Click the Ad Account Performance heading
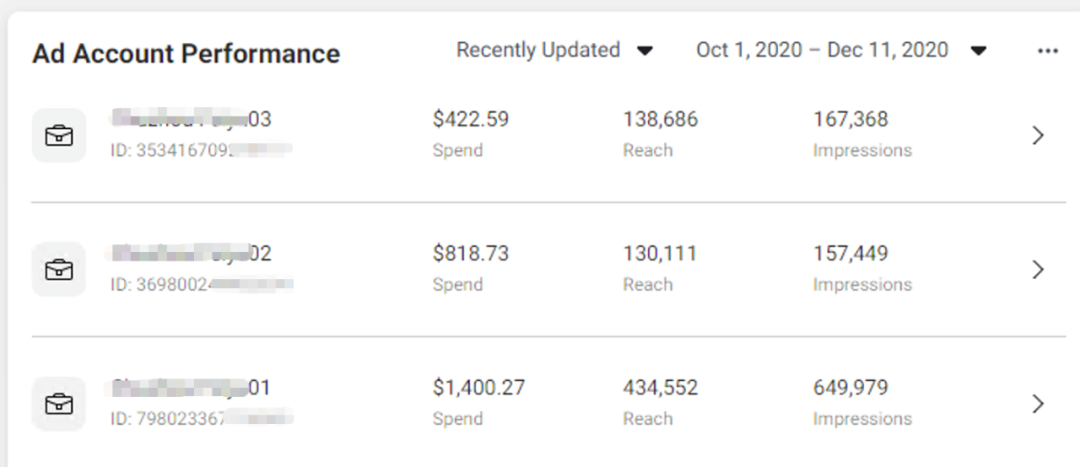The height and width of the screenshot is (467, 1080). pyautogui.click(x=186, y=53)
